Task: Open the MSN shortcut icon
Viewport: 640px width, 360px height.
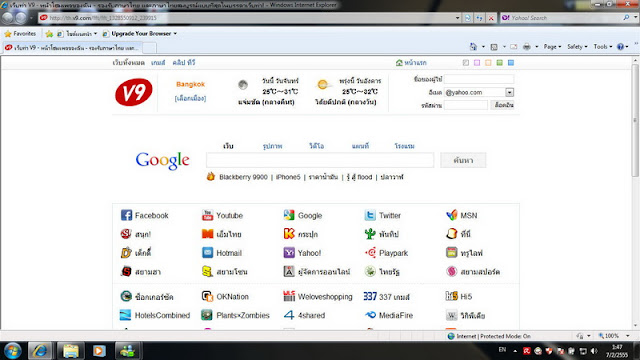Action: (x=451, y=215)
